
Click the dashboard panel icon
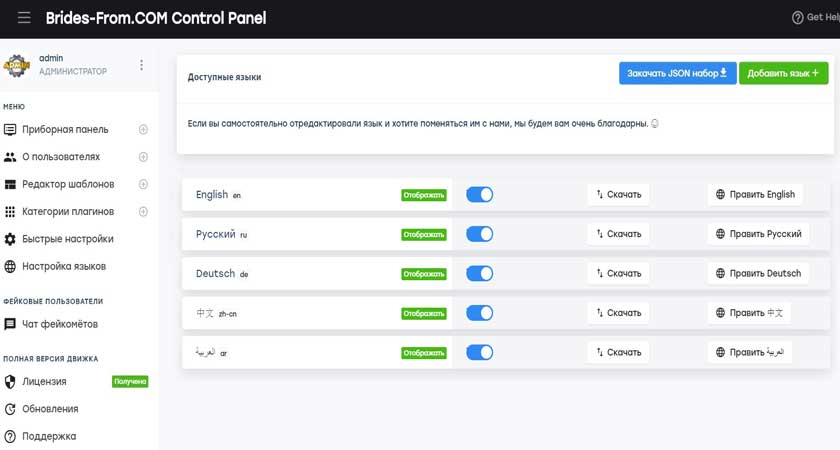tap(10, 130)
